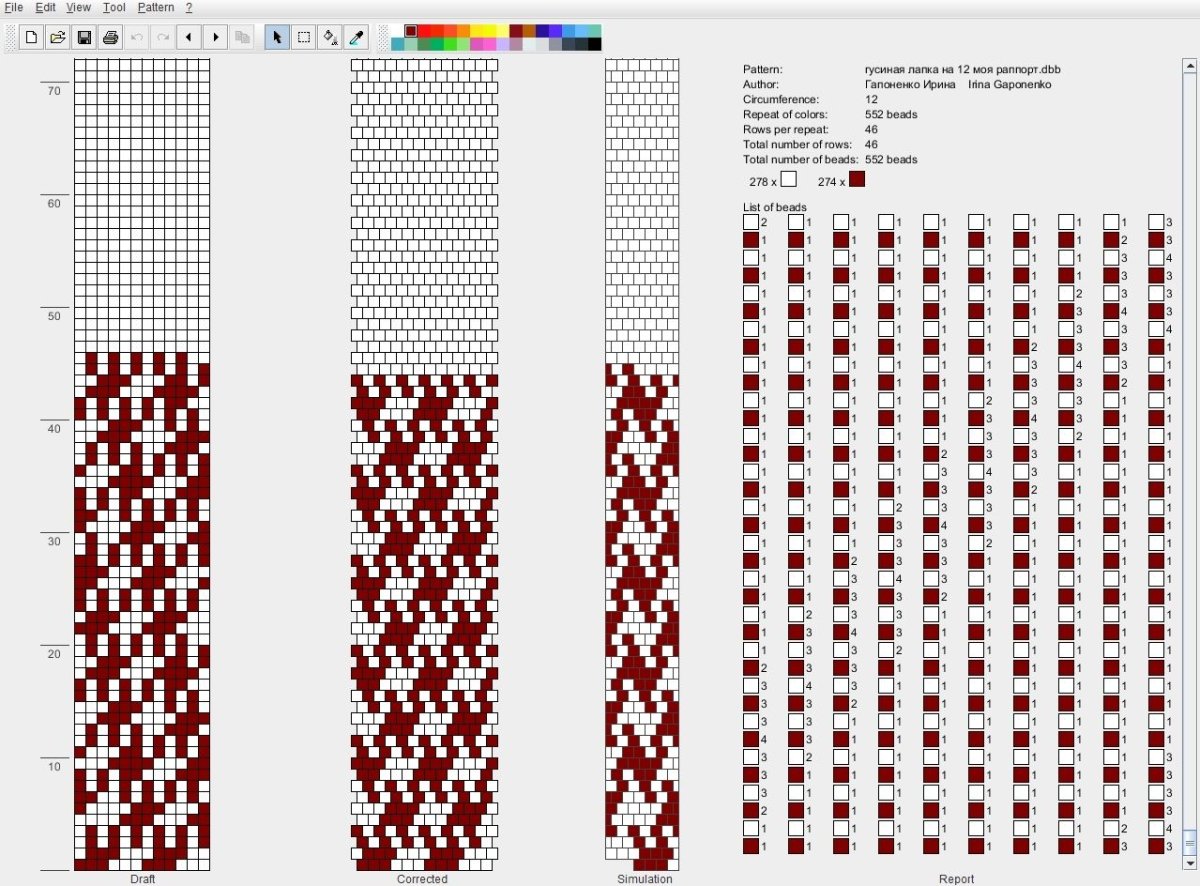Viewport: 1200px width, 886px height.
Task: Open the Pattern menu
Action: (x=155, y=7)
